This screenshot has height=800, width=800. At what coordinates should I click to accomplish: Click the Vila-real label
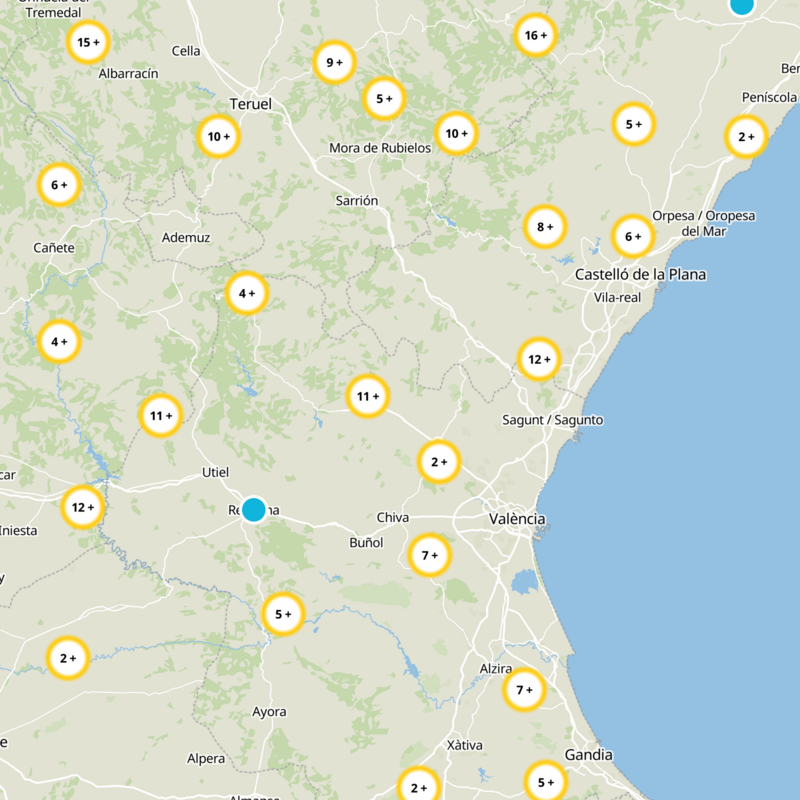[x=617, y=297]
